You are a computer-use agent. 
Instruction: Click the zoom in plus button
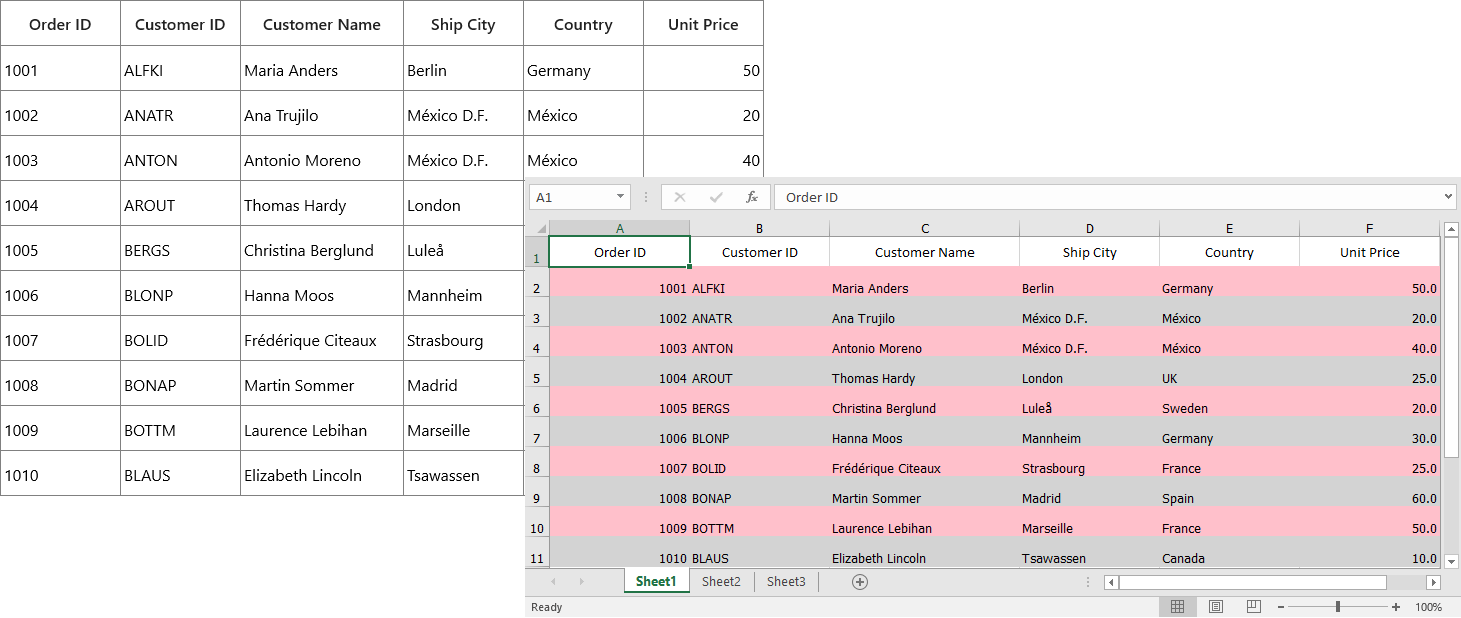[x=1396, y=607]
